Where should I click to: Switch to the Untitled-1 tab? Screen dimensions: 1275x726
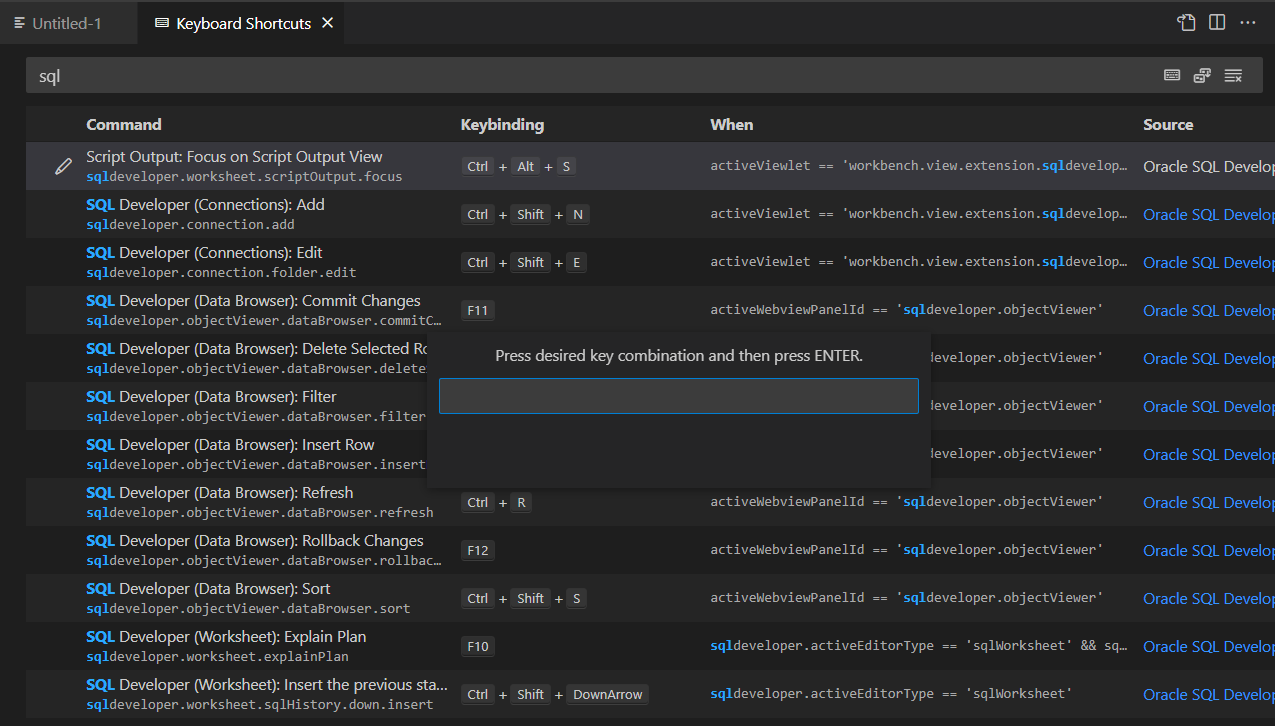pos(68,23)
